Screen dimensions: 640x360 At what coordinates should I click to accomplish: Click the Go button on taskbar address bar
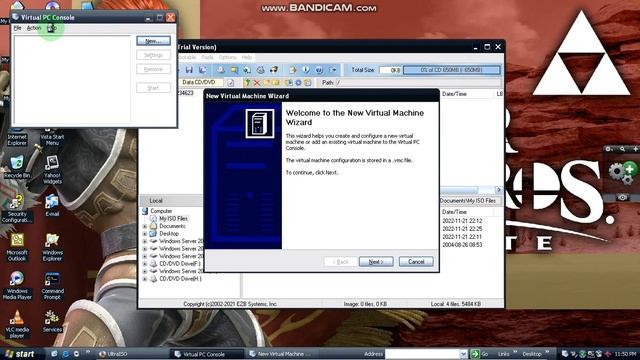tap(480, 354)
